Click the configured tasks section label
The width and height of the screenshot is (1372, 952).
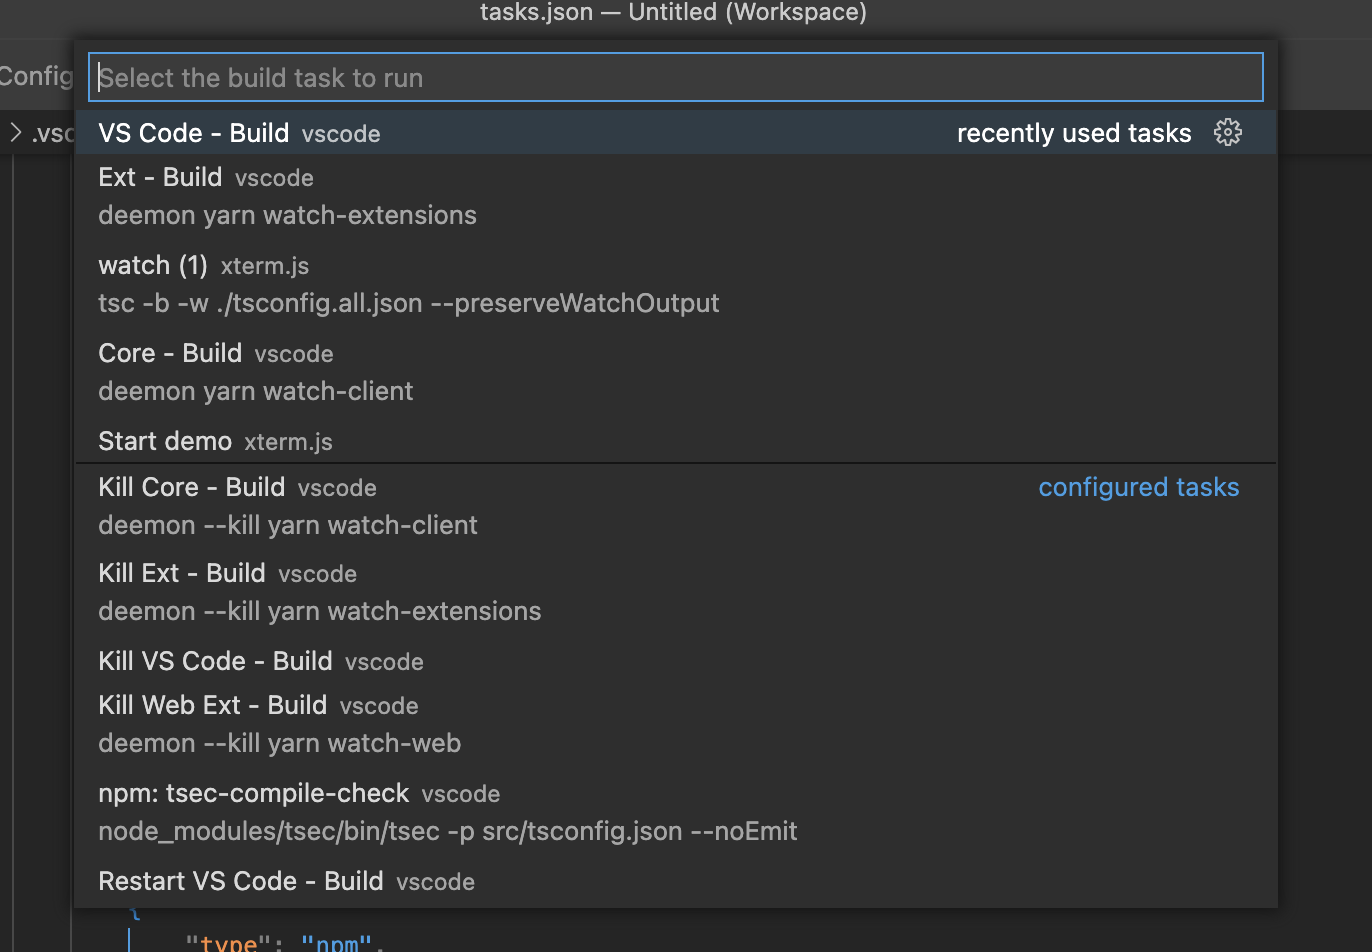1139,487
